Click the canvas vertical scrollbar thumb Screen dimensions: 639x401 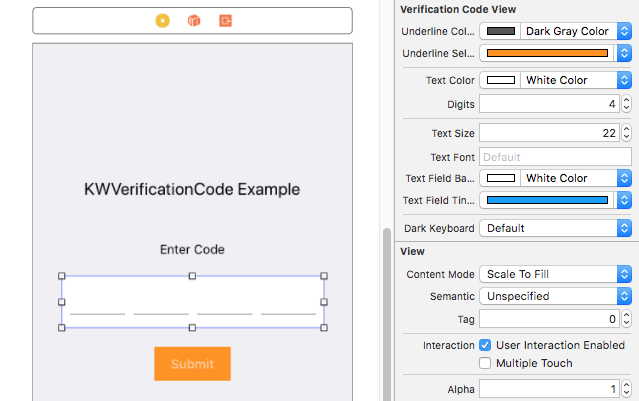[x=387, y=314]
